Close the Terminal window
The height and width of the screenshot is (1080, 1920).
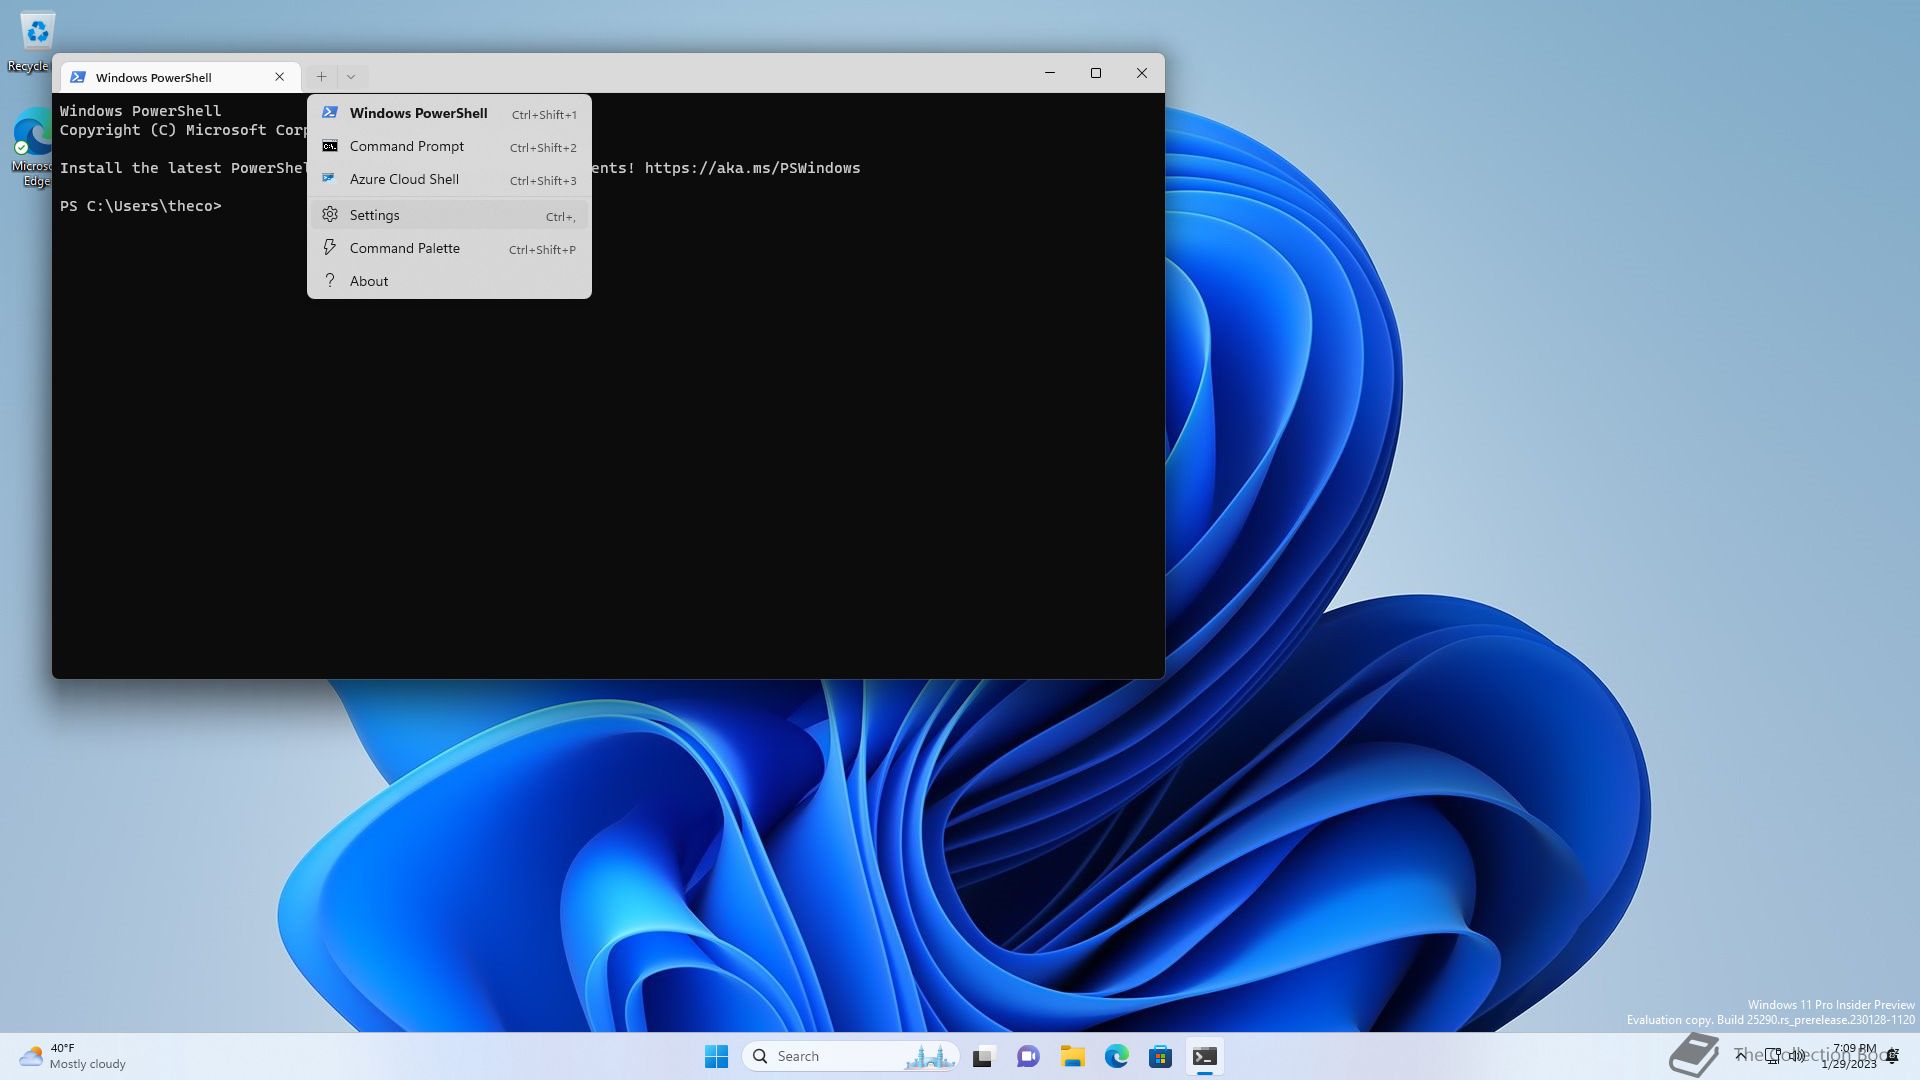1142,73
